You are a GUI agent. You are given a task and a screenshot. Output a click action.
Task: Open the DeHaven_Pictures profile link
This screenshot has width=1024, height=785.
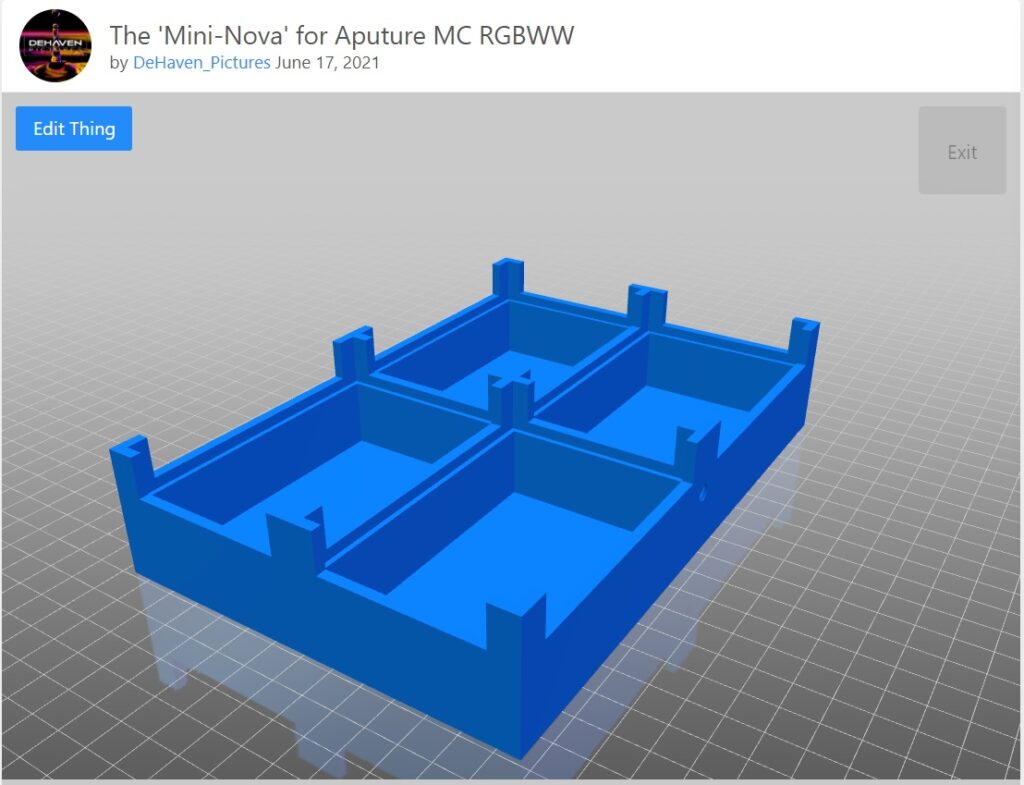click(x=201, y=63)
